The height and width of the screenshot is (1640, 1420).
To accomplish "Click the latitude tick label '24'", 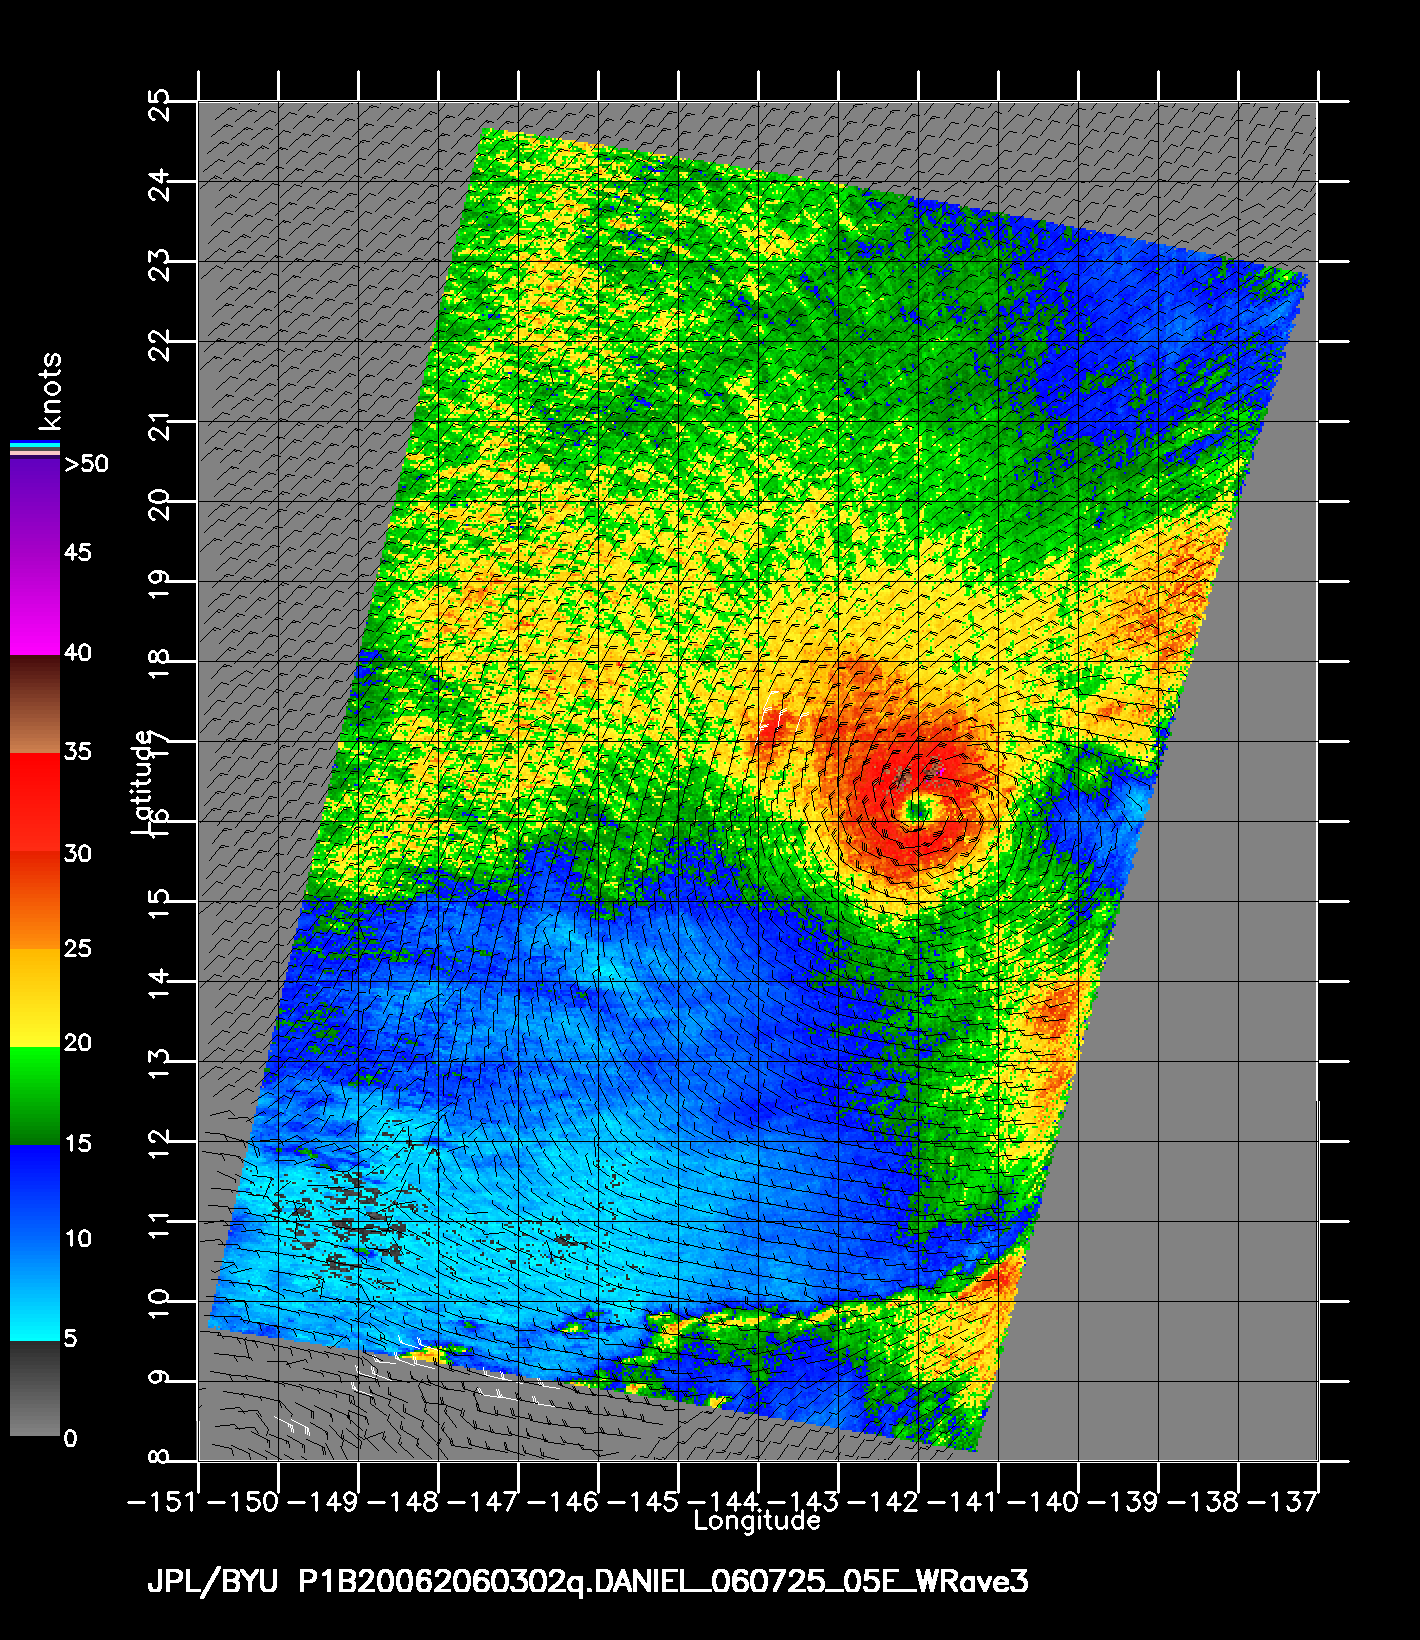I will point(158,184).
